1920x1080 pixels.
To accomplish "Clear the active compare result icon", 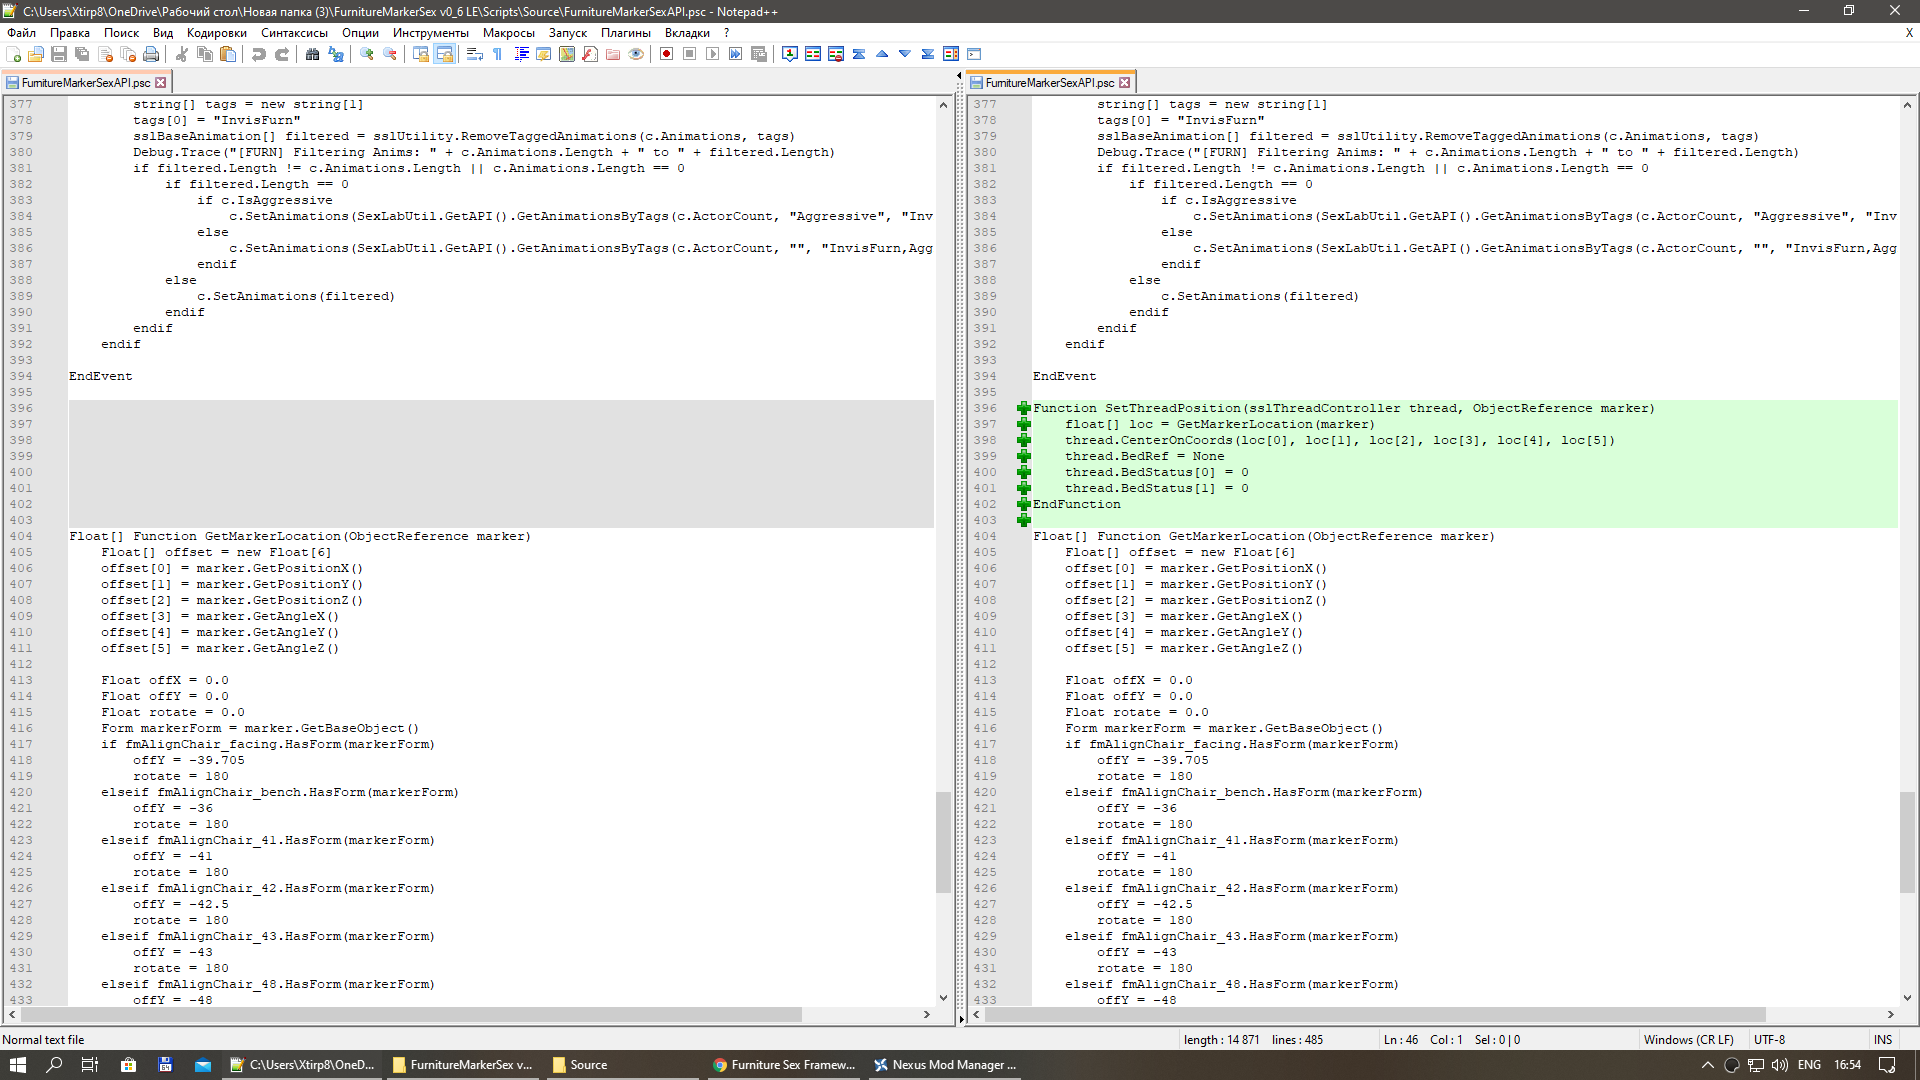I will [836, 54].
